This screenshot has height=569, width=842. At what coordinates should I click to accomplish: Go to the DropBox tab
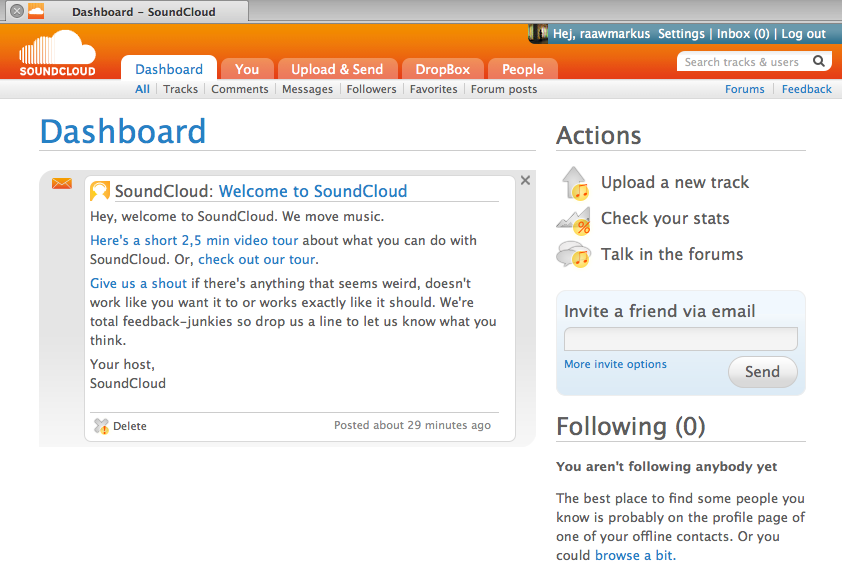click(442, 69)
